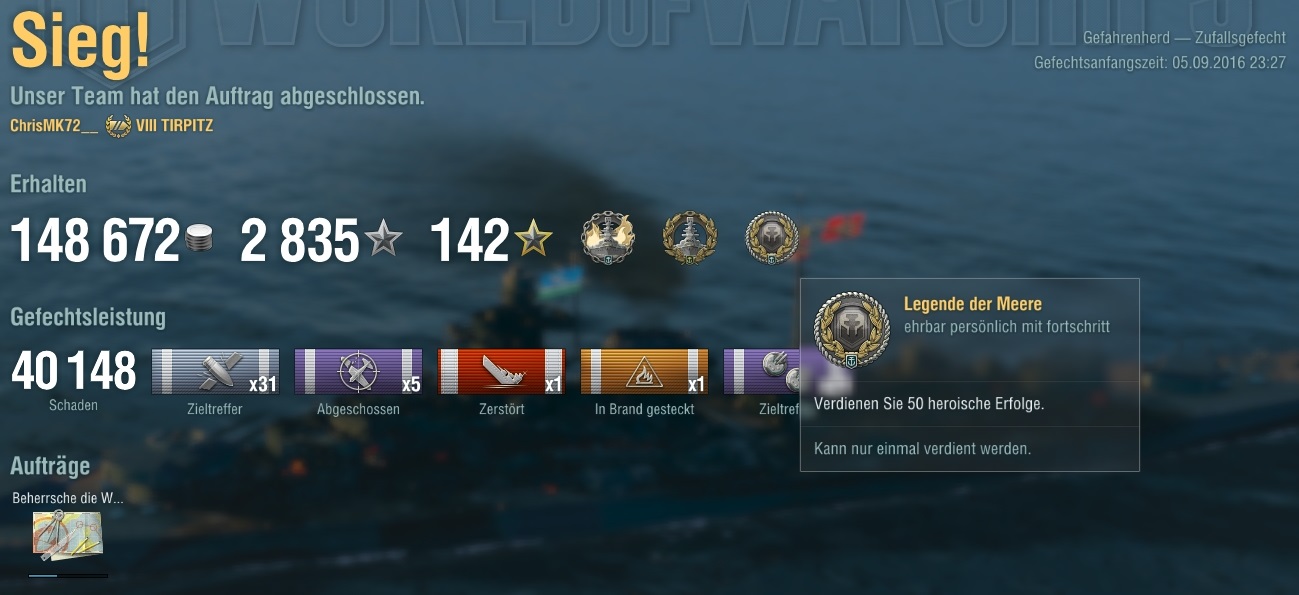Open the Beherrsche die W... mission thumbnail
This screenshot has height=595, width=1299.
tap(67, 535)
